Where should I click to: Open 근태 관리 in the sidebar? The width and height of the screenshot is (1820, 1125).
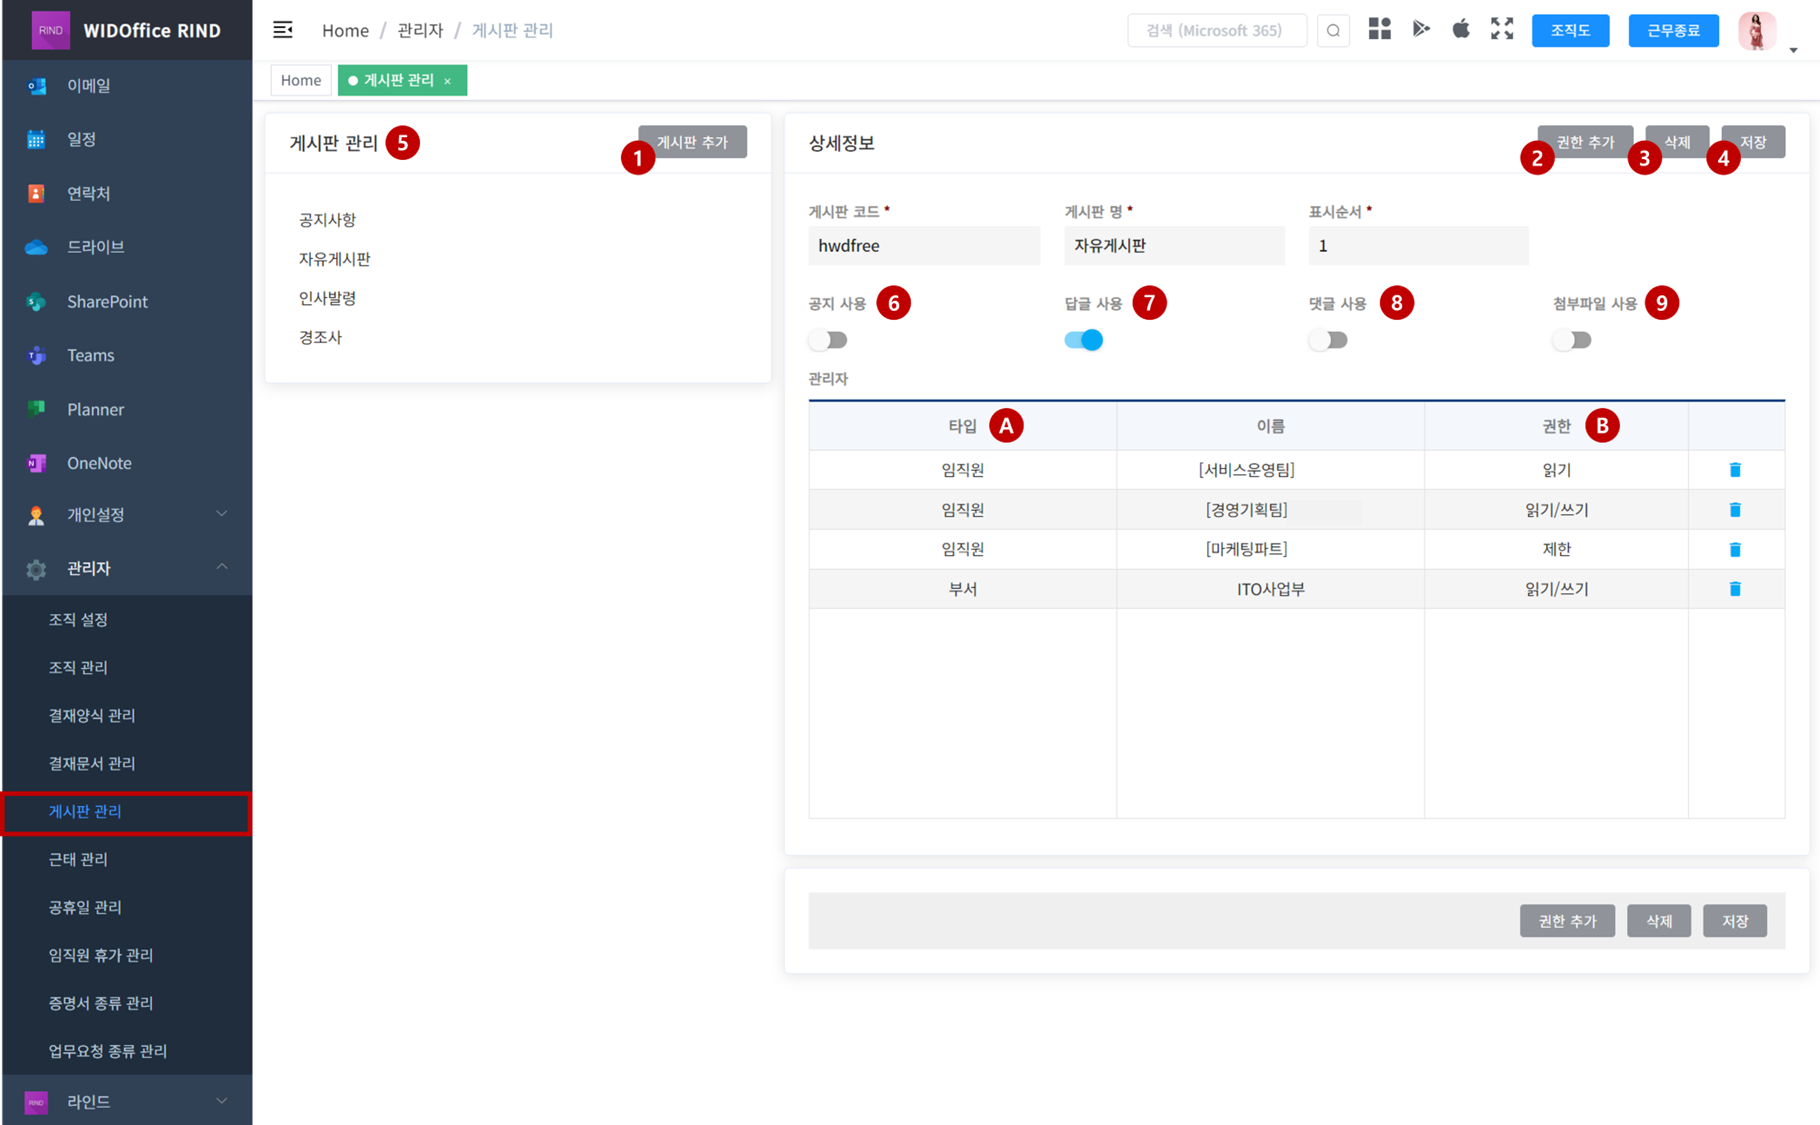click(x=78, y=859)
